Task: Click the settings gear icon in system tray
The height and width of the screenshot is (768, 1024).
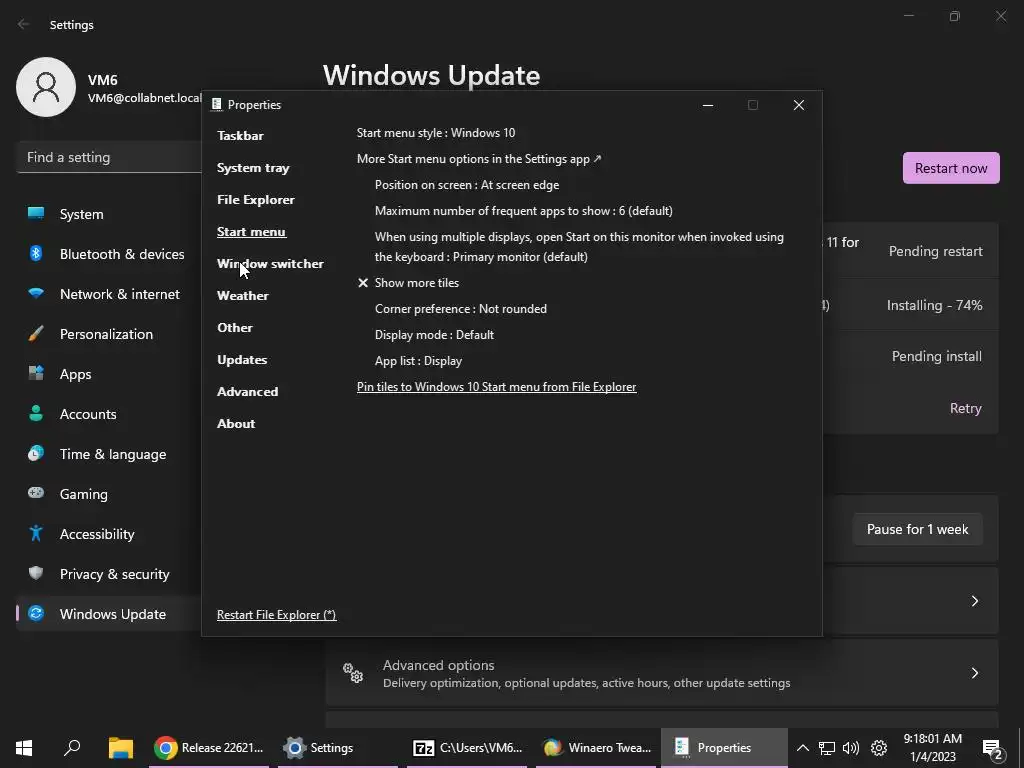Action: click(879, 748)
